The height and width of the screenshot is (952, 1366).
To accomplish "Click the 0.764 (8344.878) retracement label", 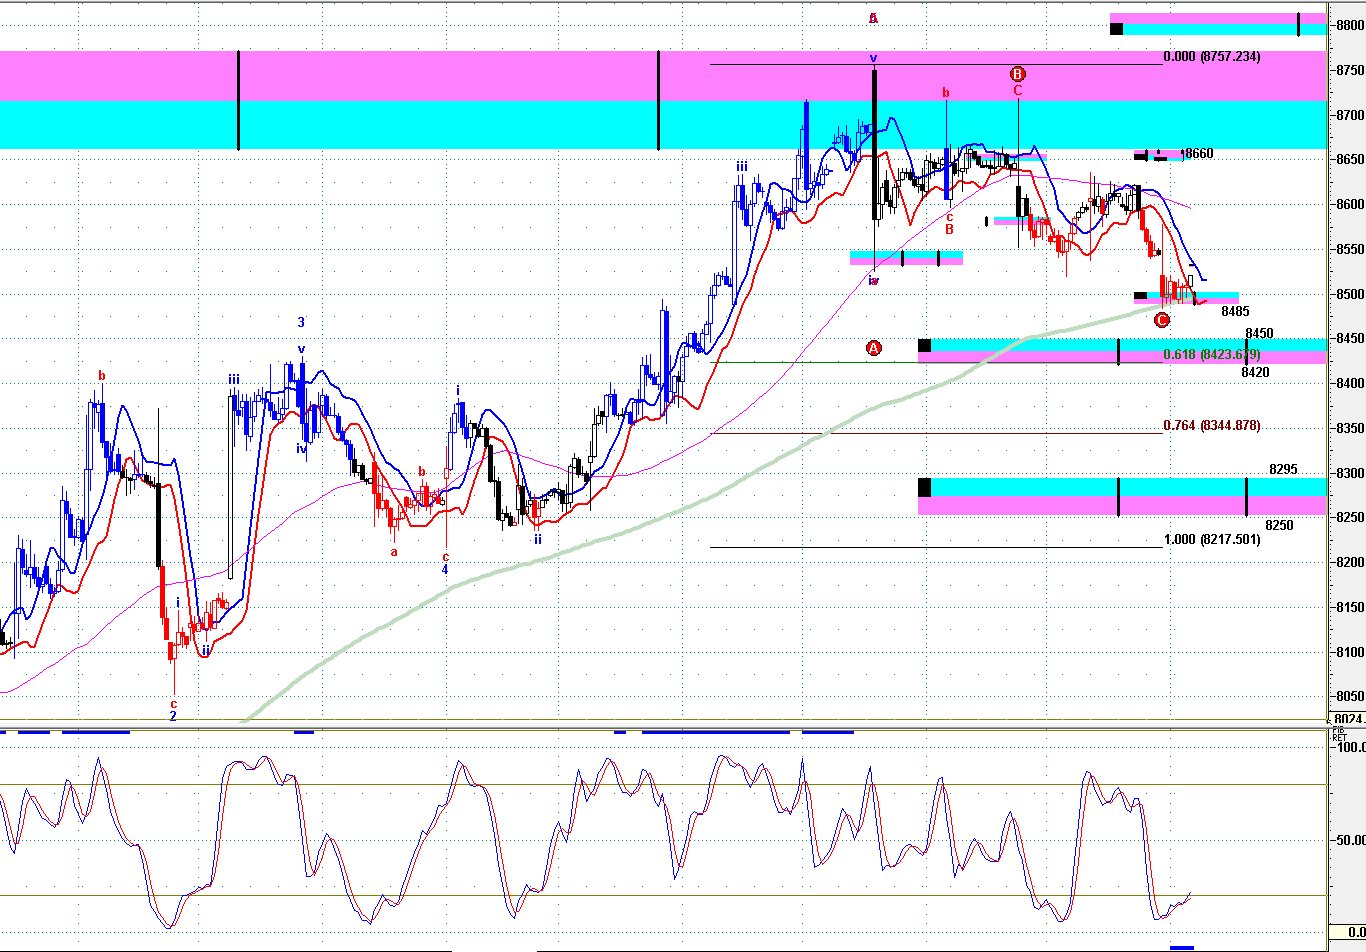I will click(1212, 426).
